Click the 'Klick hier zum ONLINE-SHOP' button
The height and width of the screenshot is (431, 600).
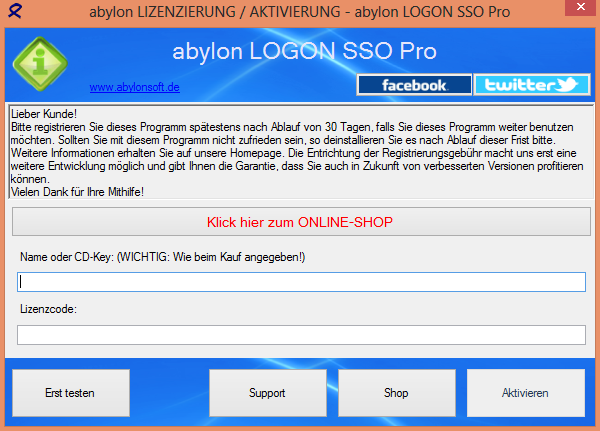point(301,222)
